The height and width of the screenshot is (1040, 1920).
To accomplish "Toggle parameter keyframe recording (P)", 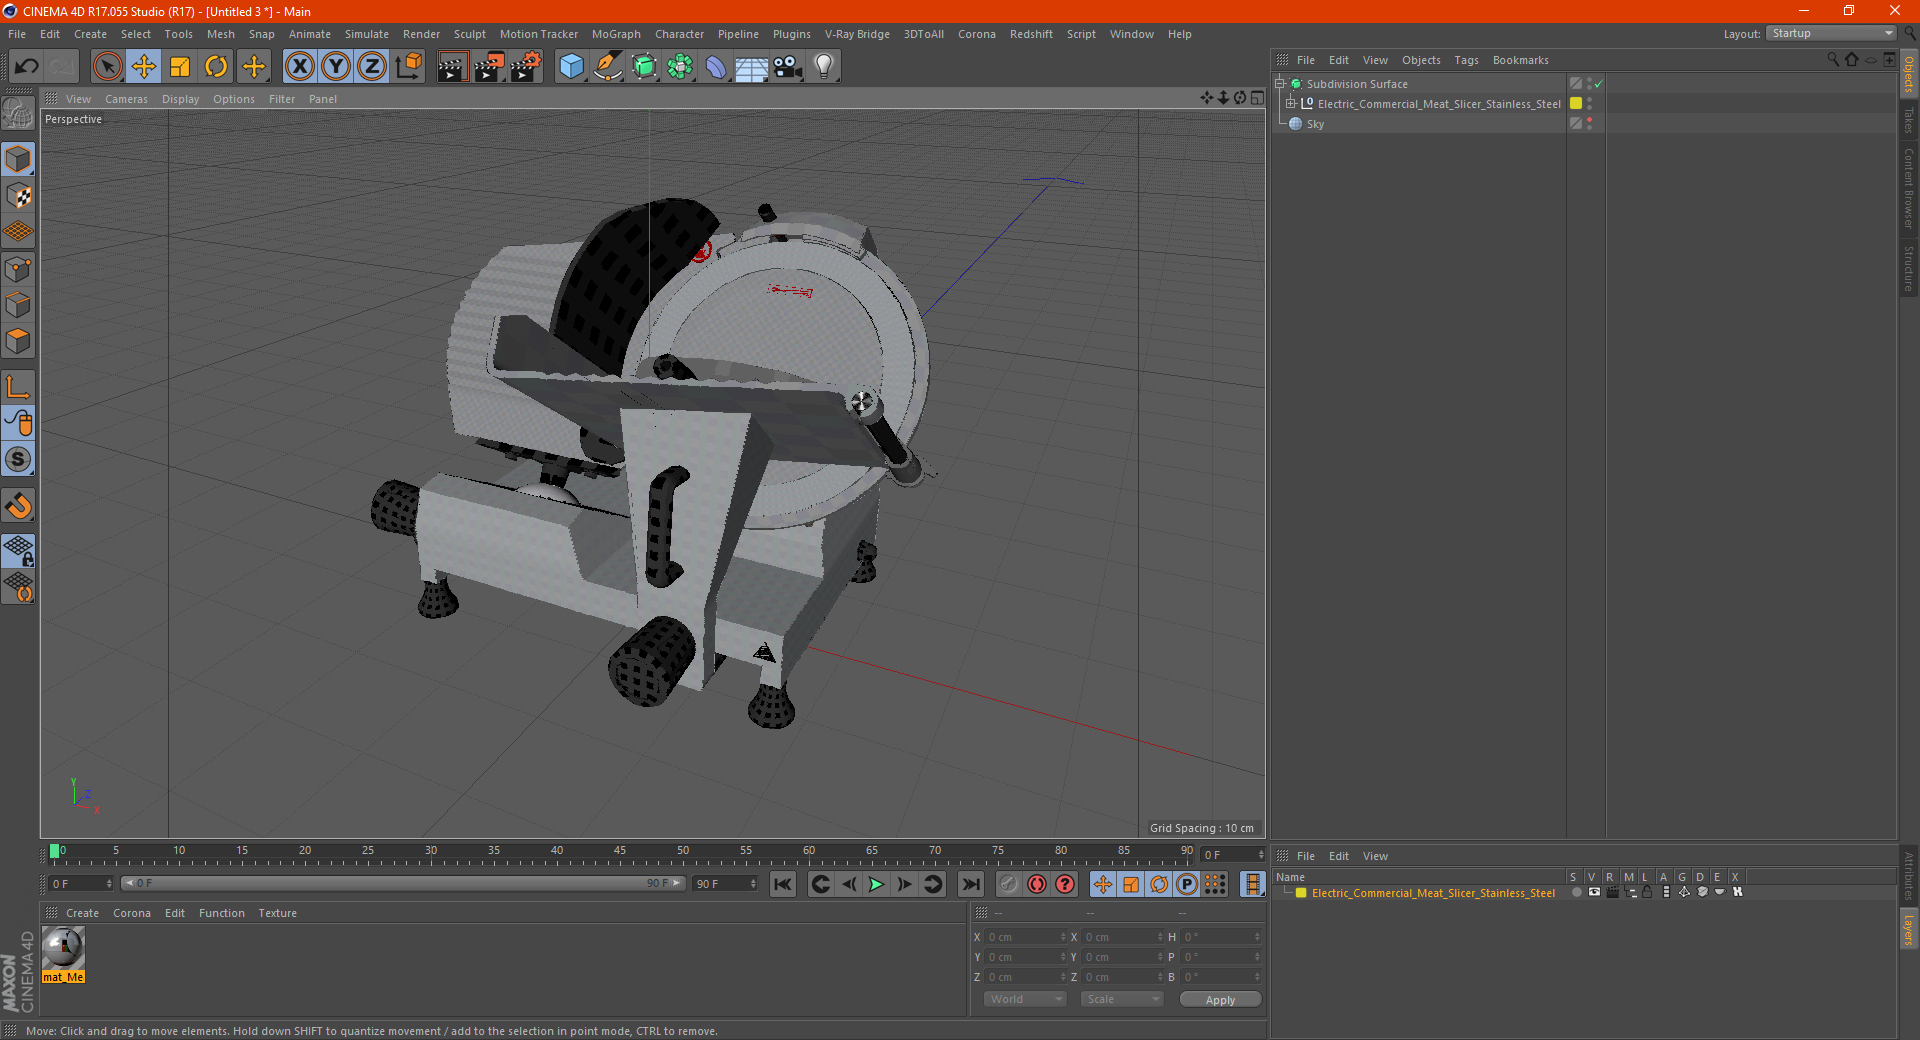I will pyautogui.click(x=1187, y=884).
